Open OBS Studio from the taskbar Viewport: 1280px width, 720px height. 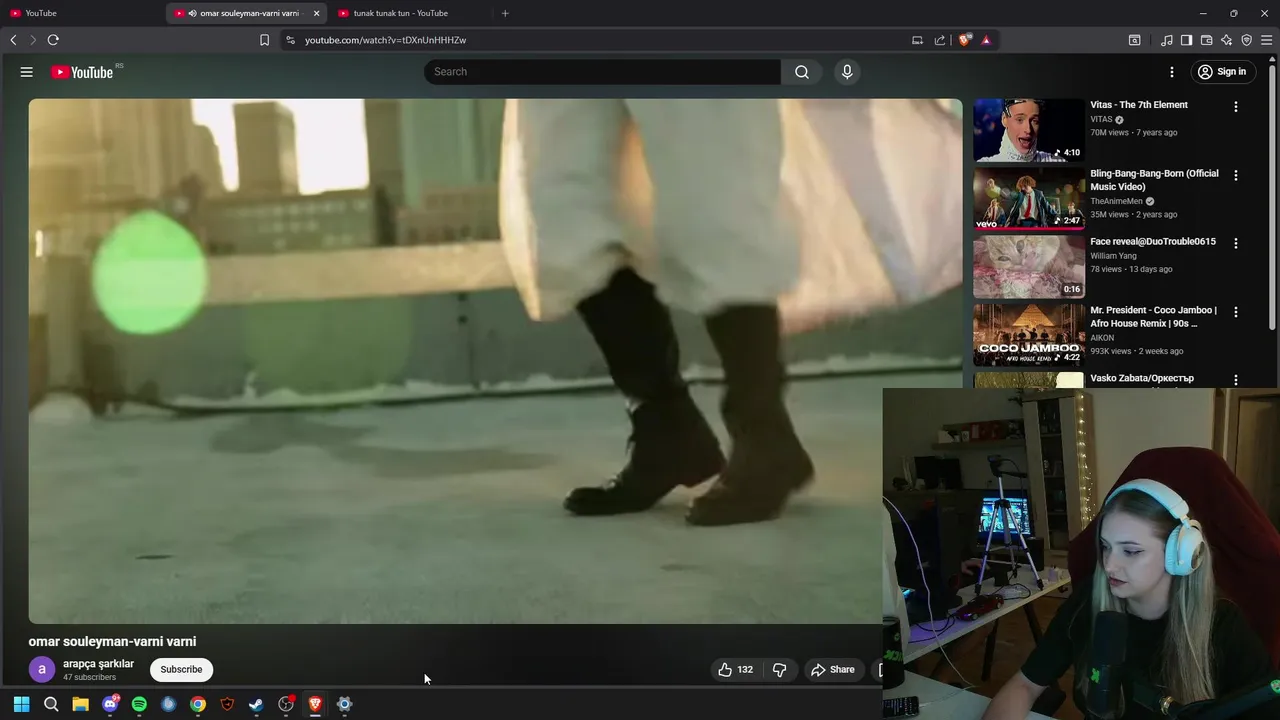coord(286,704)
